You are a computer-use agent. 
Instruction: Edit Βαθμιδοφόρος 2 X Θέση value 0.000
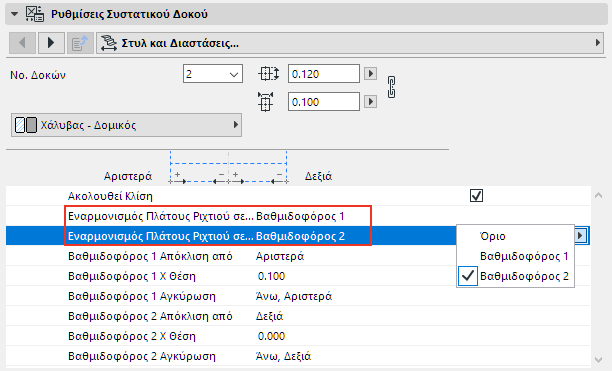pyautogui.click(x=271, y=336)
